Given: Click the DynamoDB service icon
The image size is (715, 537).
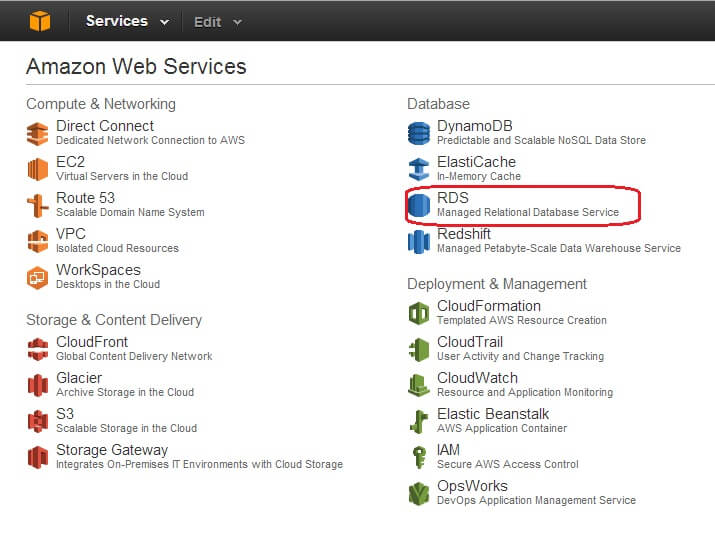Looking at the screenshot, I should point(419,134).
